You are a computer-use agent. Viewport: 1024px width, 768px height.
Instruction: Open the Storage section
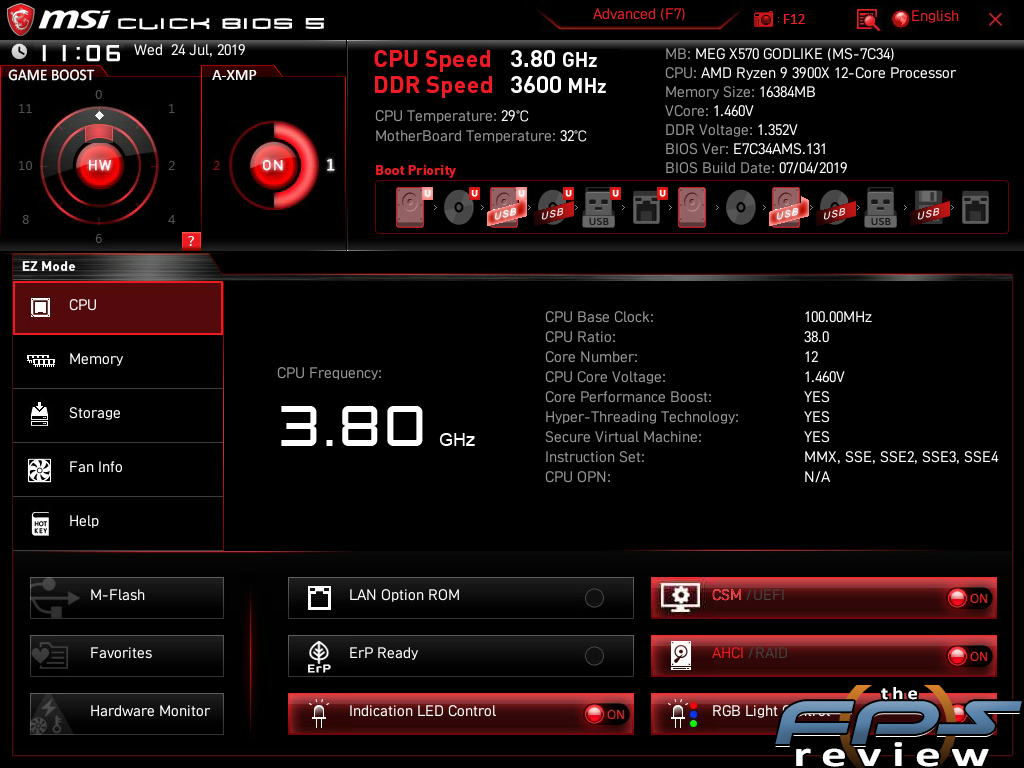pos(118,415)
